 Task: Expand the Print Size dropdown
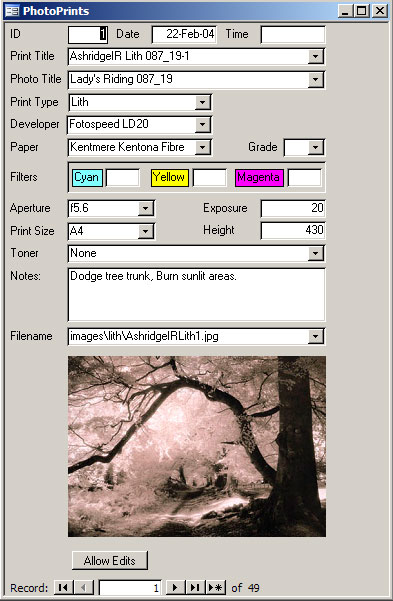(145, 231)
